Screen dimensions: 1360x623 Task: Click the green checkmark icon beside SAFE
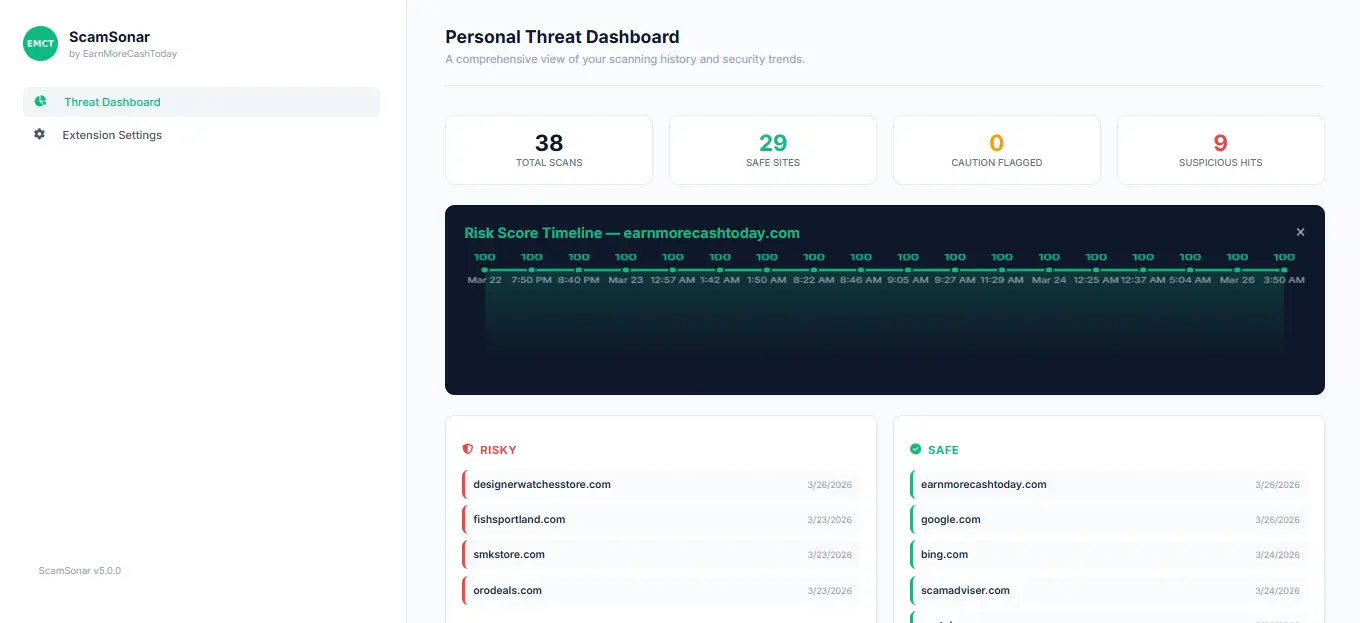[915, 450]
